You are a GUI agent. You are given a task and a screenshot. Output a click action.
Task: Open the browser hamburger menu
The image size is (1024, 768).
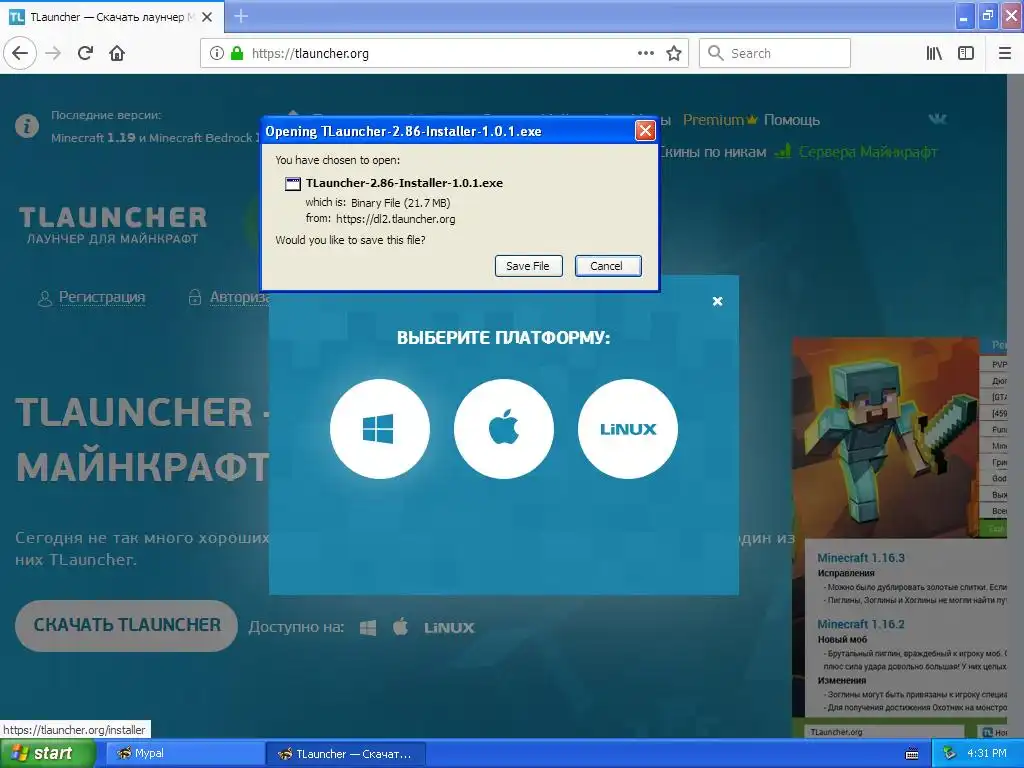click(x=1005, y=53)
